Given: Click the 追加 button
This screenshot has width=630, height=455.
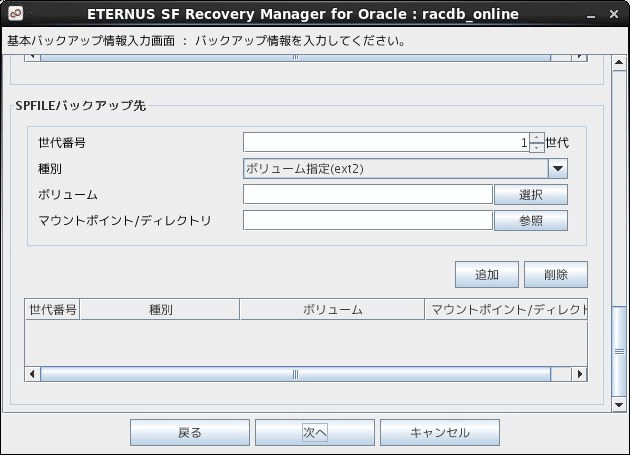Looking at the screenshot, I should (487, 275).
